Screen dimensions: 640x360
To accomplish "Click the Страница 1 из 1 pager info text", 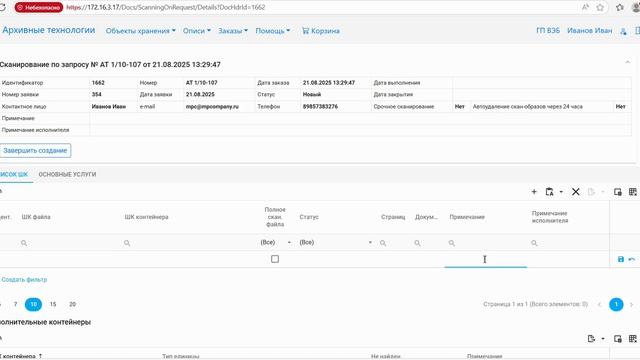I will tap(536, 304).
